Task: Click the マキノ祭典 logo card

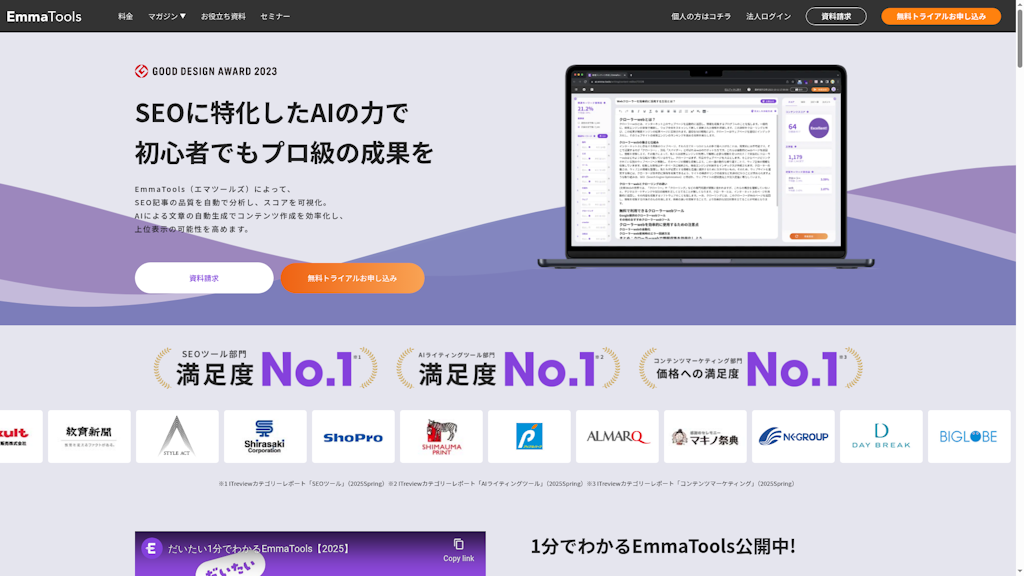Action: tap(705, 436)
